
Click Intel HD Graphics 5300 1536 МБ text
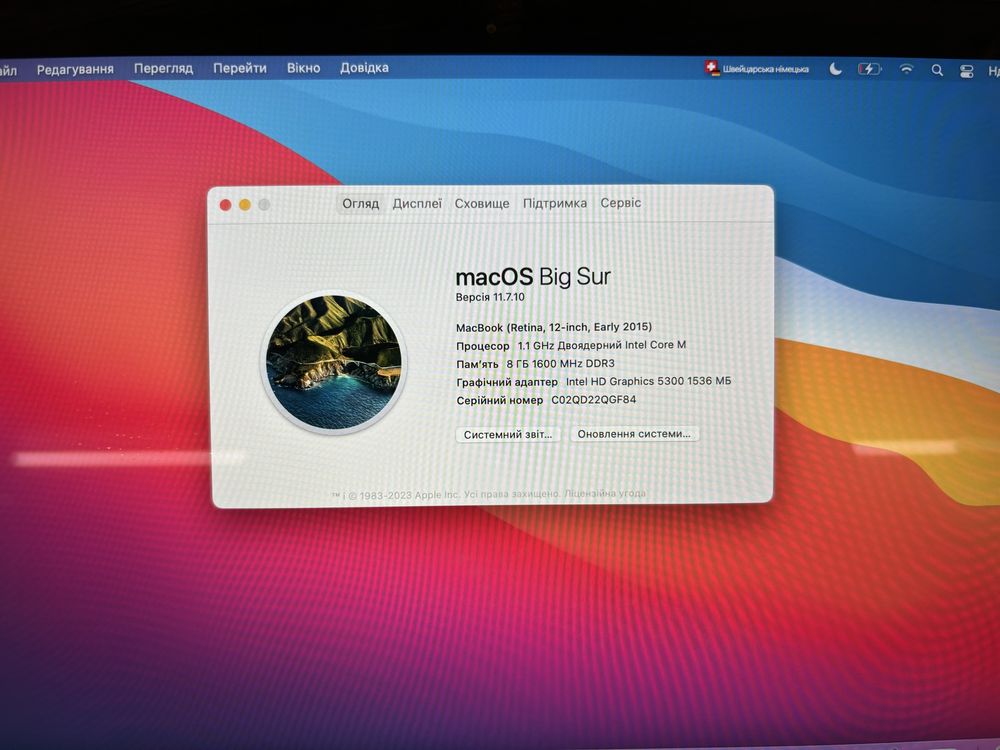pos(649,381)
